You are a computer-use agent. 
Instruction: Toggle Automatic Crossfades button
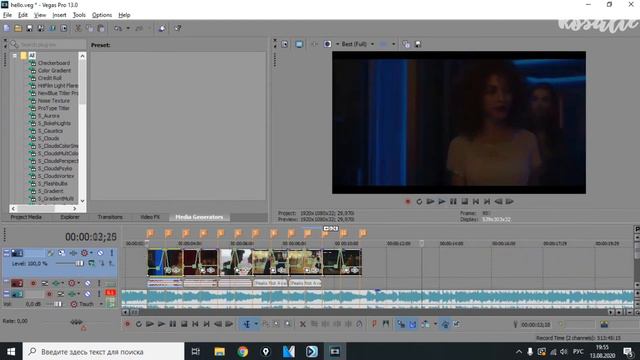[x=413, y=324]
